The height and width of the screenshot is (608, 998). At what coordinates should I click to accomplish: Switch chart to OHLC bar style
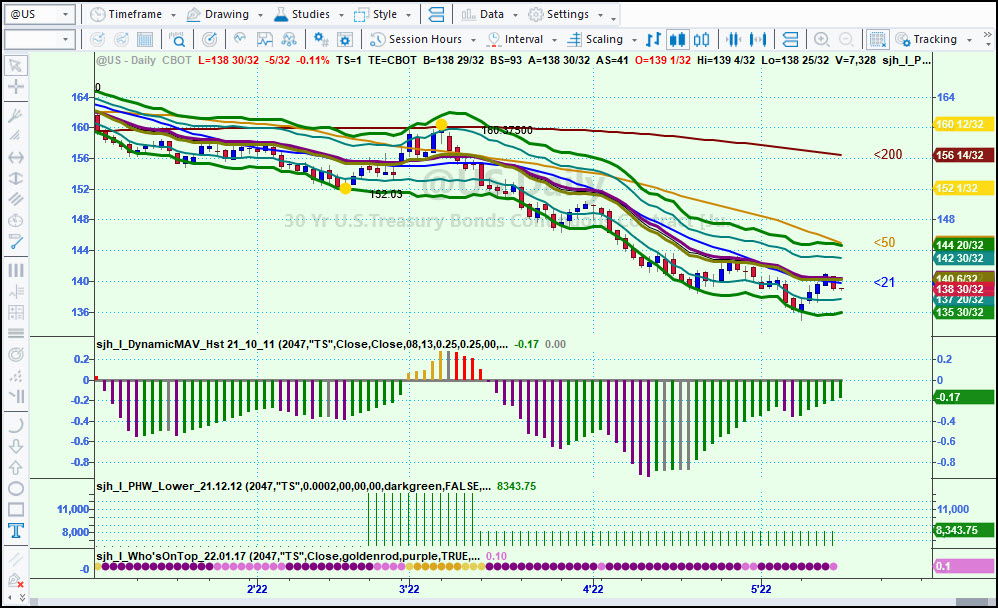click(653, 39)
